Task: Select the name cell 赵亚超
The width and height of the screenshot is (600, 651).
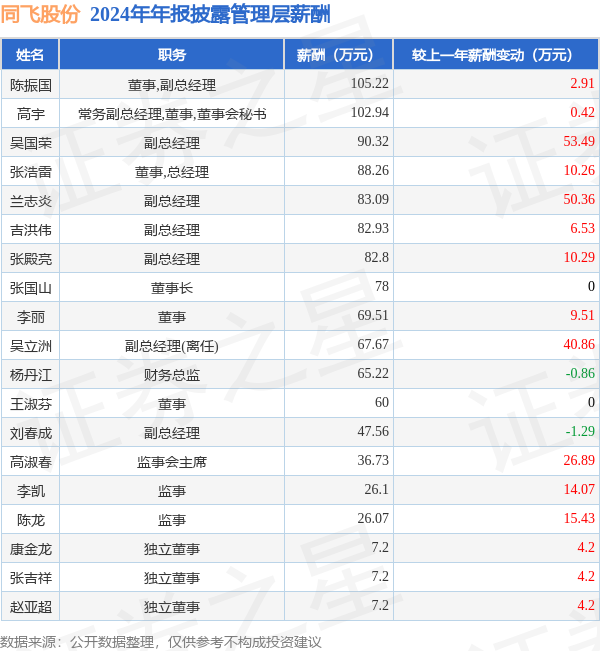Action: click(31, 607)
